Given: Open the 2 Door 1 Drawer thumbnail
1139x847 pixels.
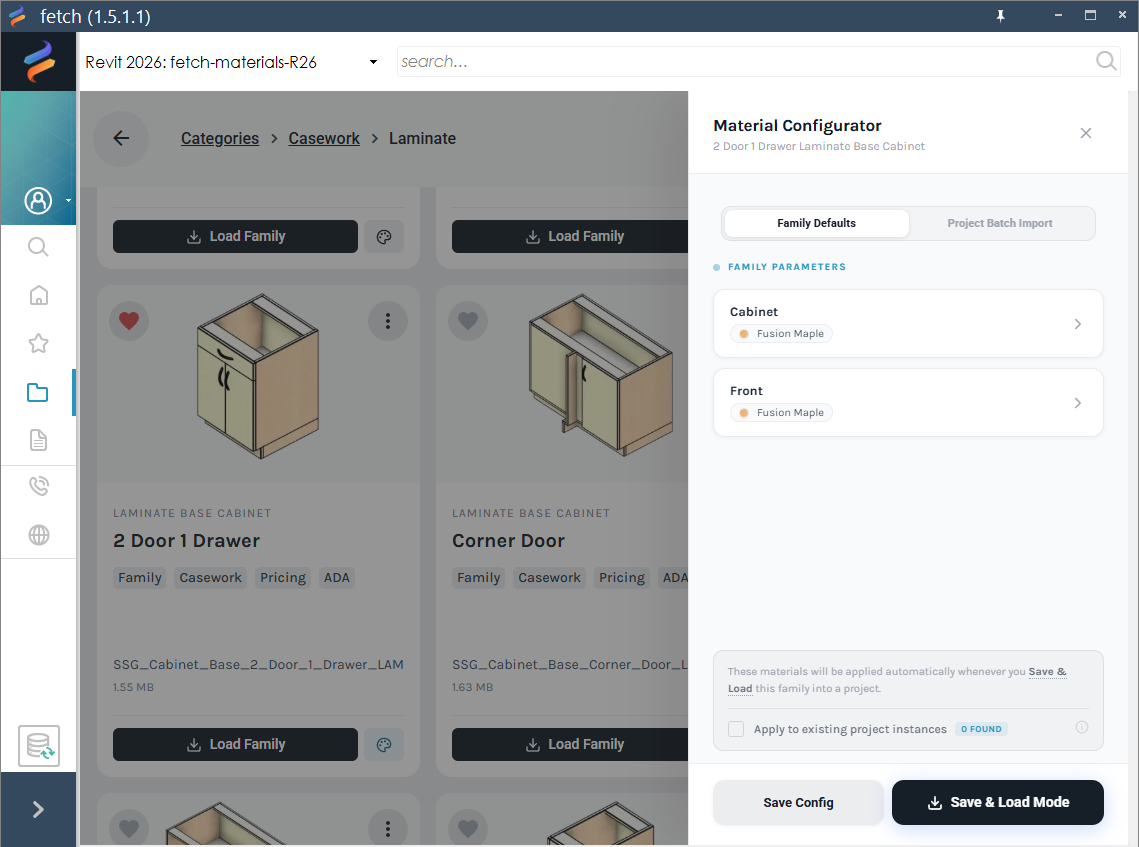Looking at the screenshot, I should [258, 376].
